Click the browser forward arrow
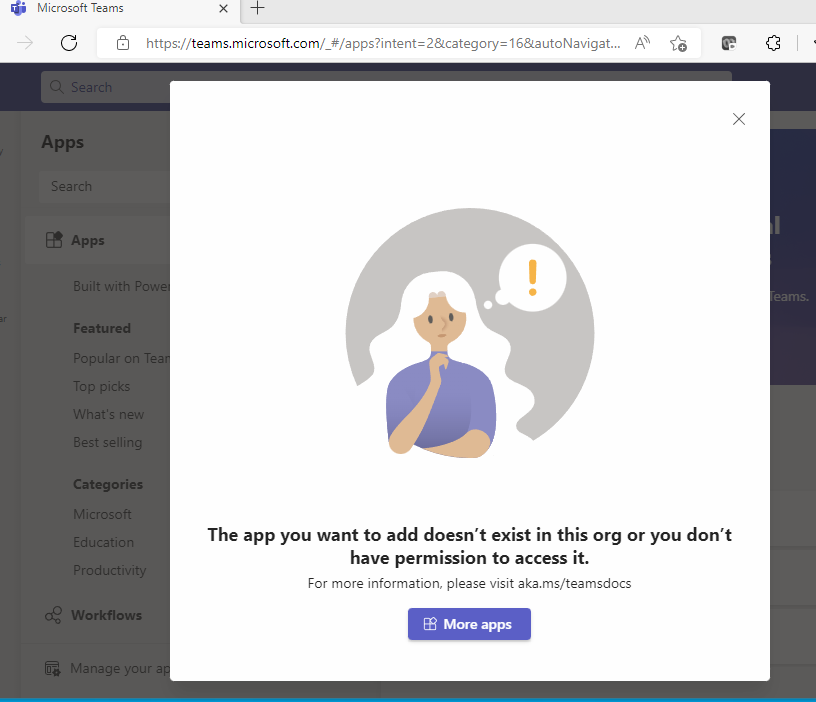Viewport: 816px width, 702px height. tap(24, 43)
